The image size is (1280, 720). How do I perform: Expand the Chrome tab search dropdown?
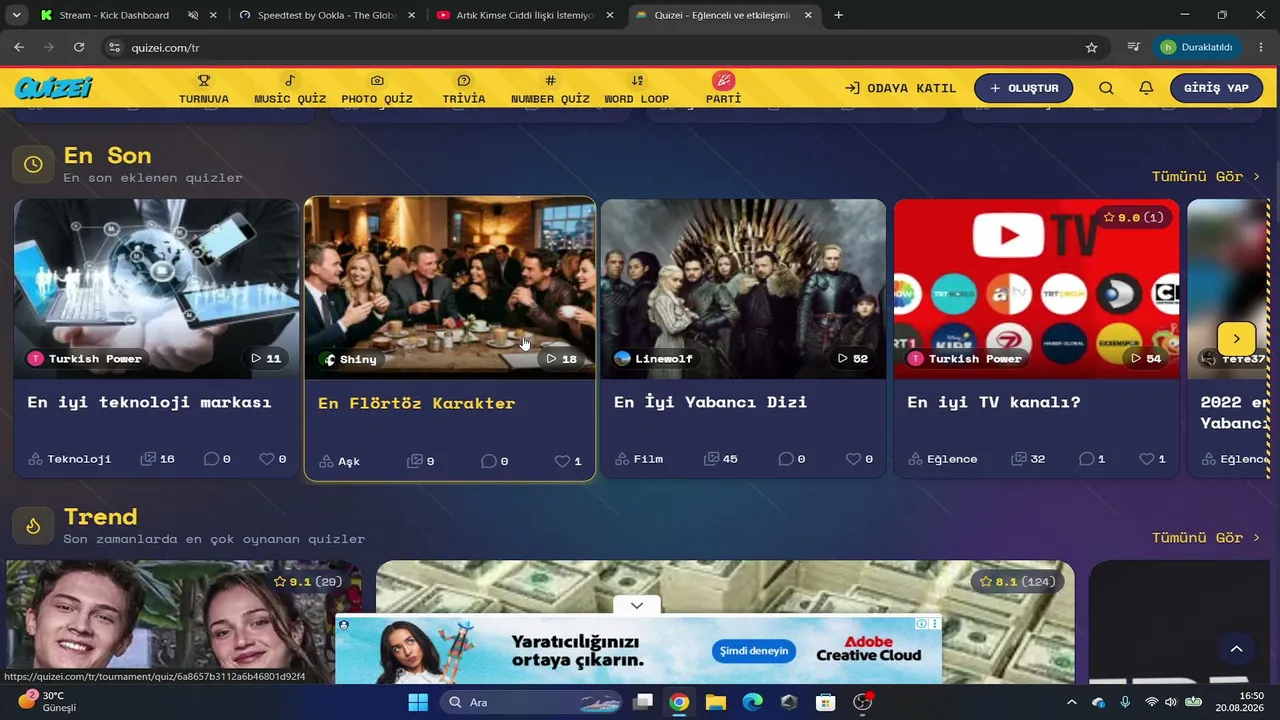coord(16,15)
